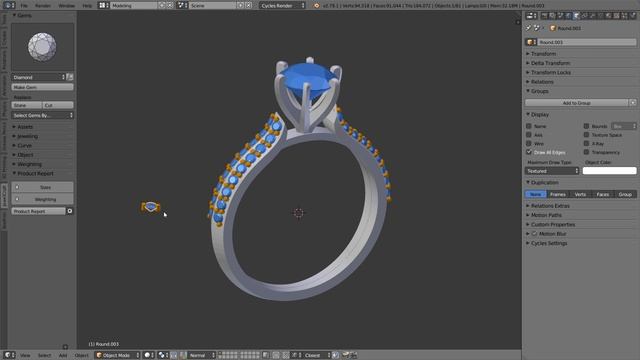Image resolution: width=640 pixels, height=360 pixels.
Task: Uncheck Draw All Edges
Action: point(529,152)
